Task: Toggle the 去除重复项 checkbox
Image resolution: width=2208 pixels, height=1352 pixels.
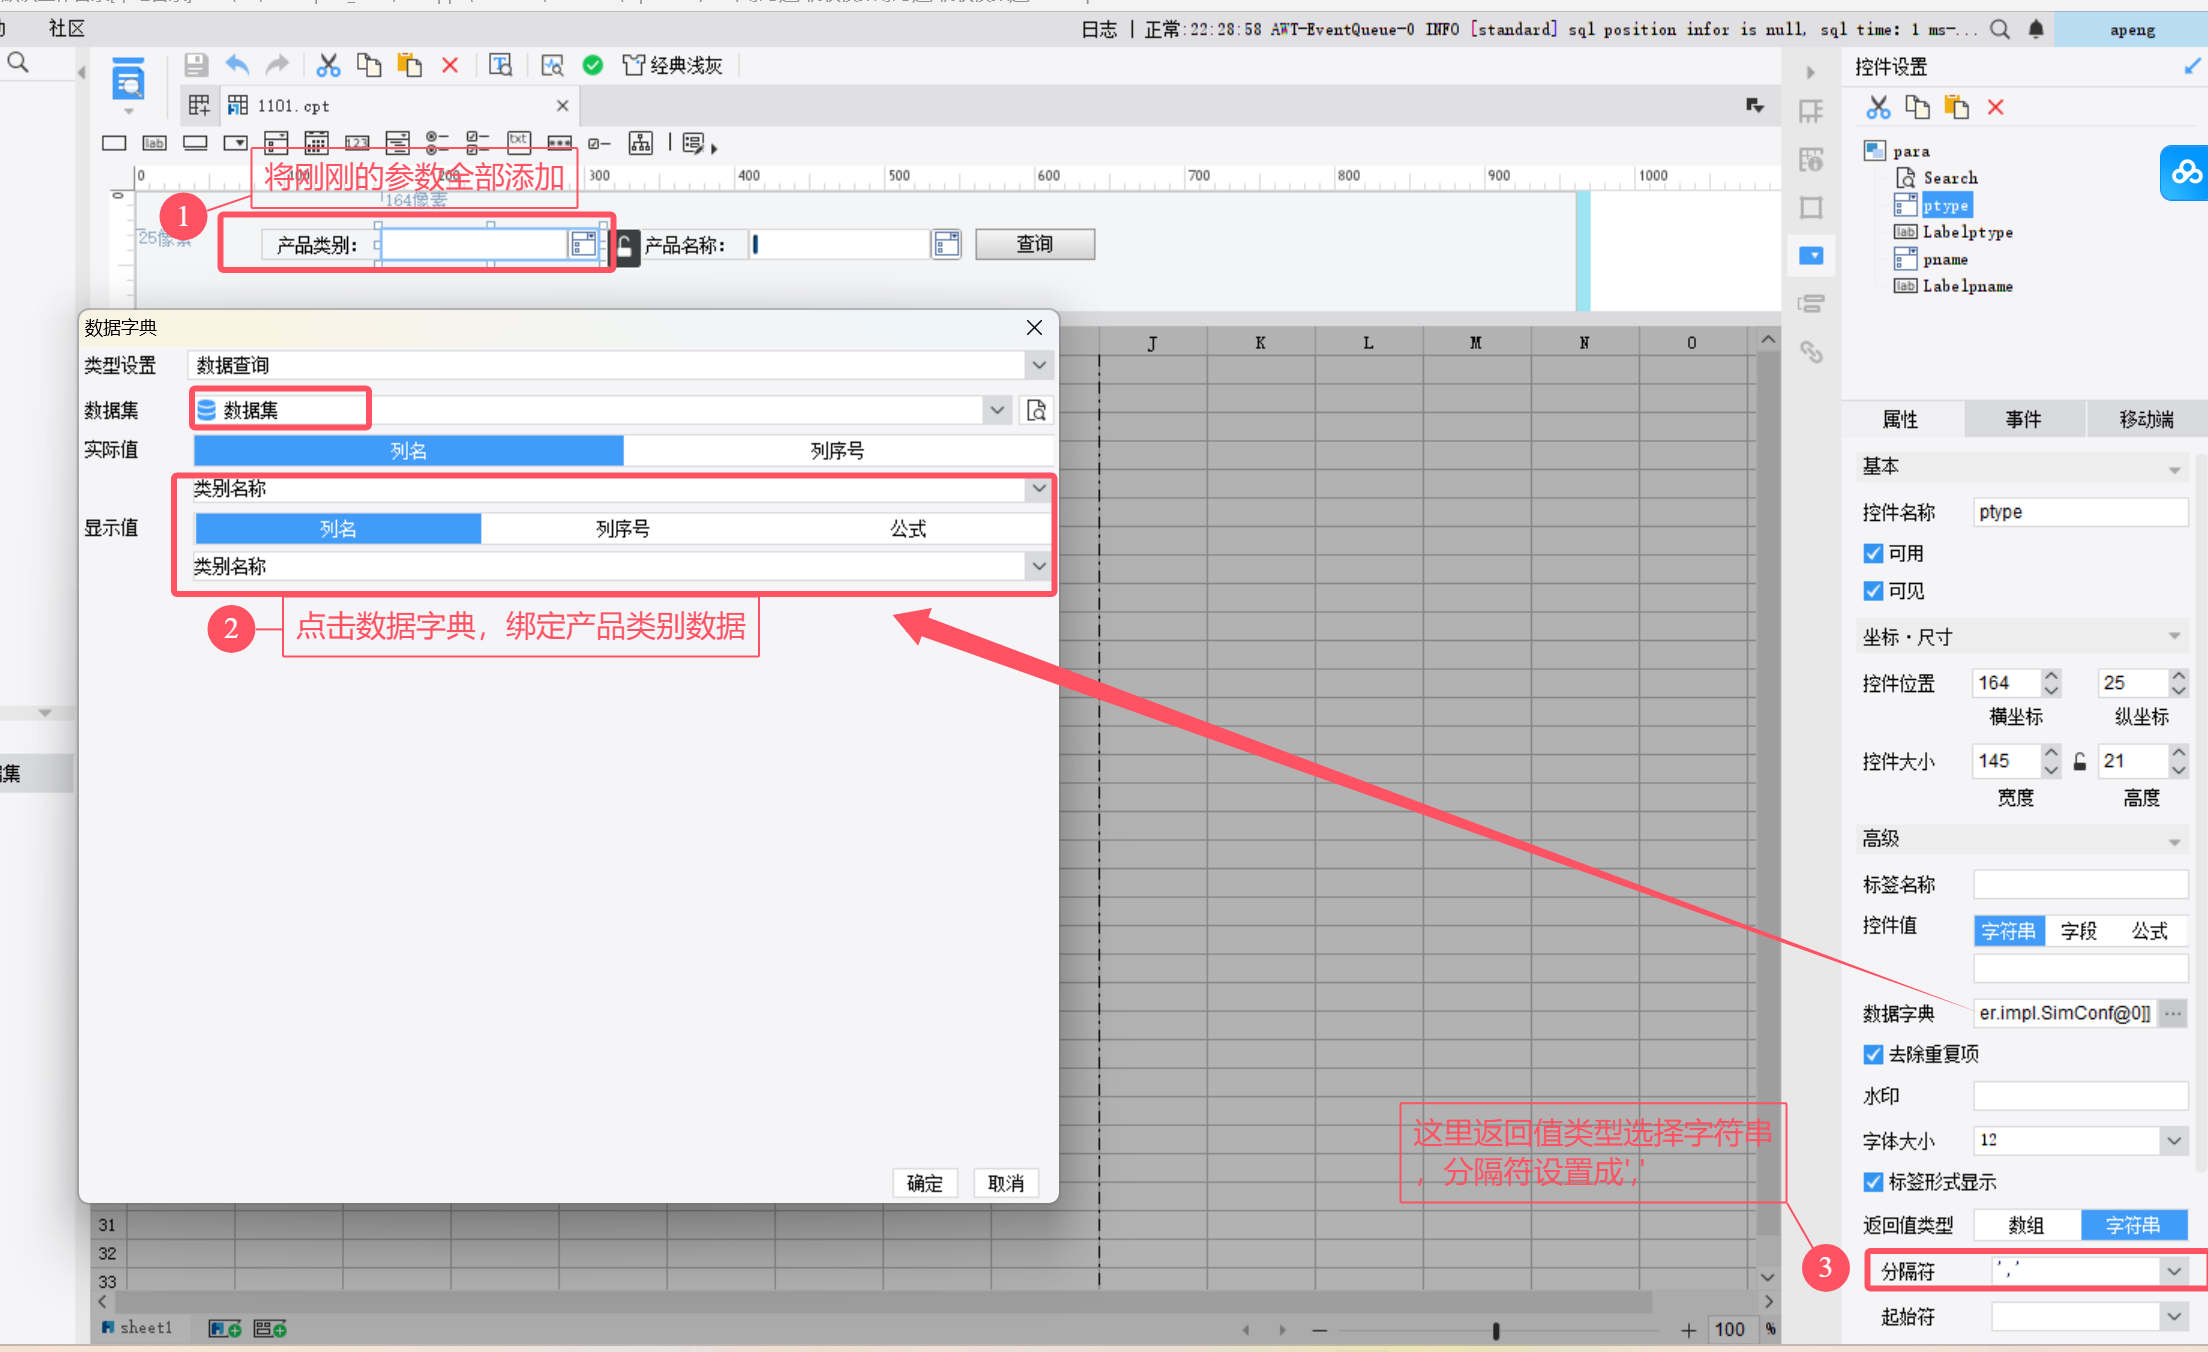Action: (x=1873, y=1054)
